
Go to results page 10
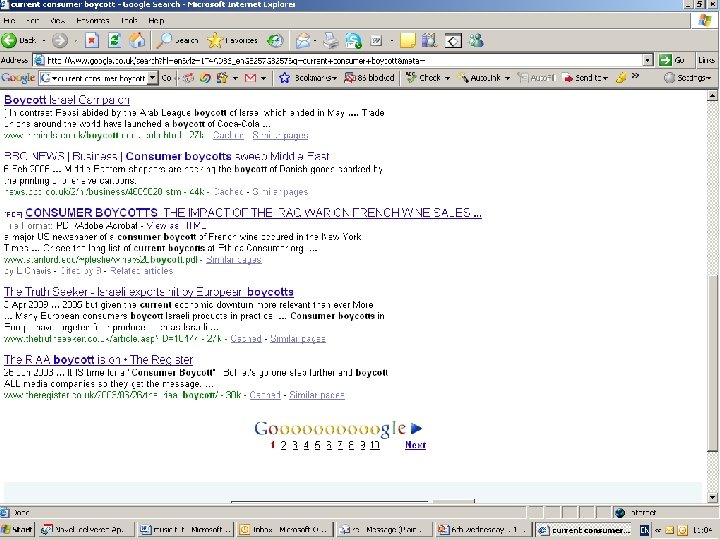click(375, 445)
